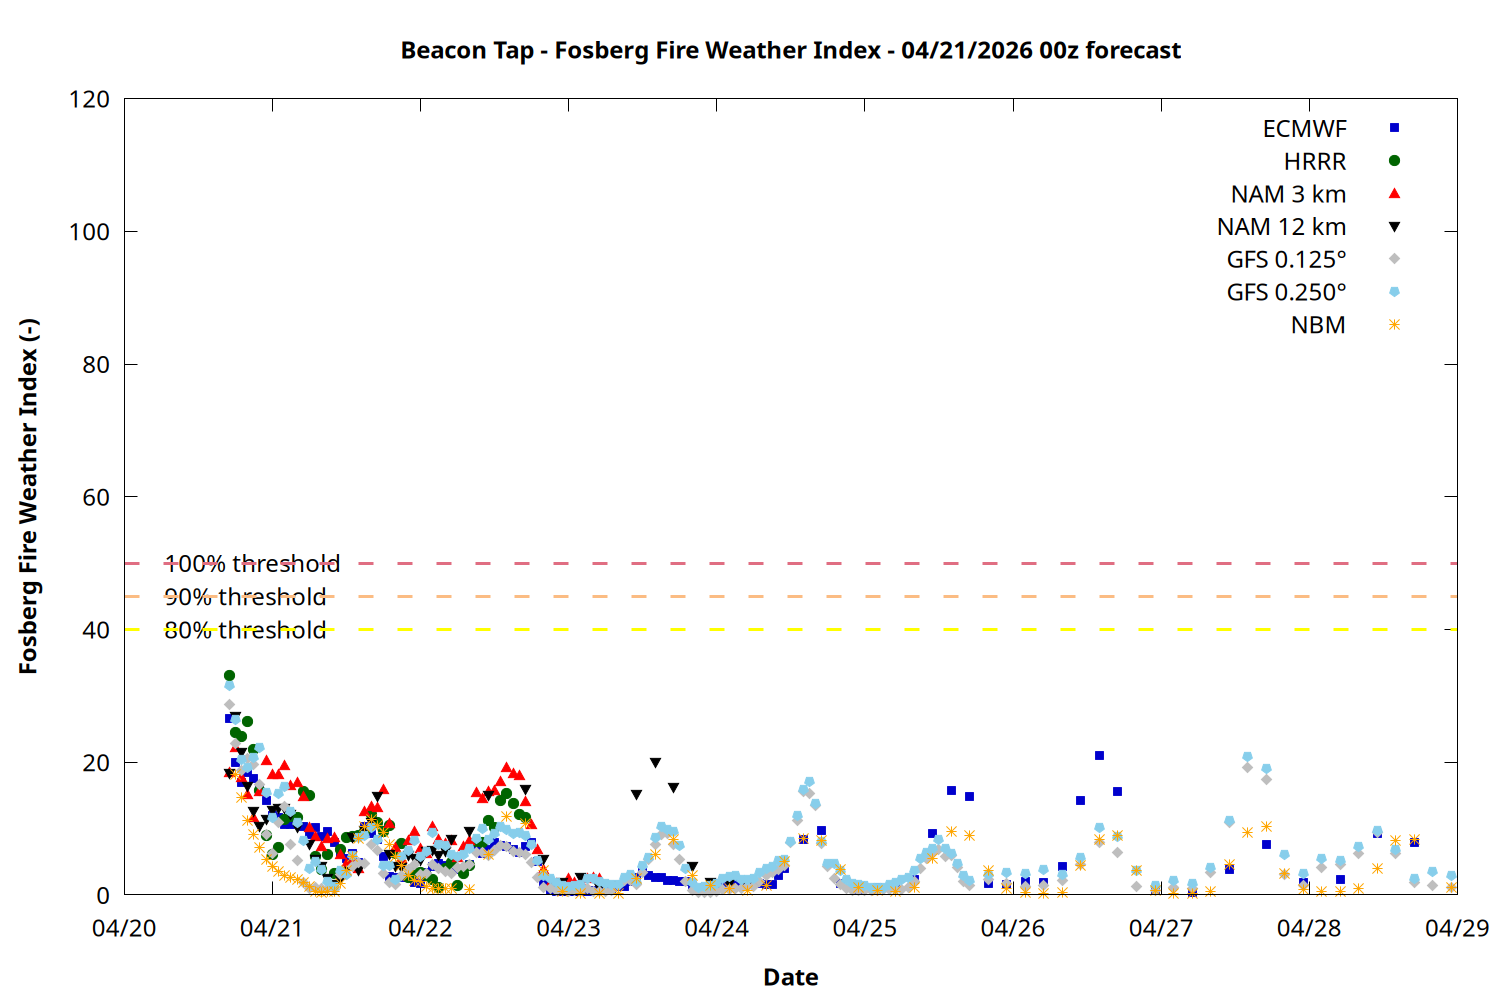Click the 120 value on the y-axis

(x=89, y=99)
